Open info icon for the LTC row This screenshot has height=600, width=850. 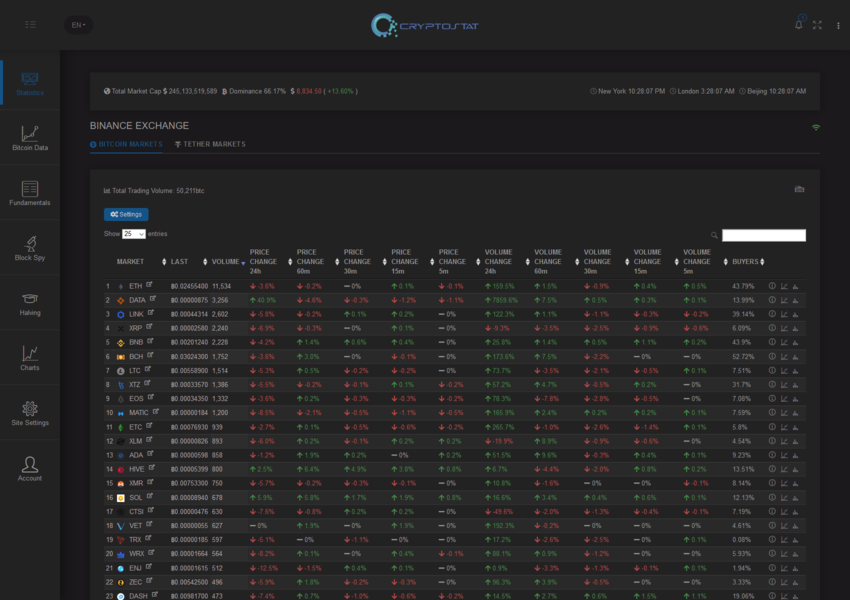pyautogui.click(x=772, y=370)
